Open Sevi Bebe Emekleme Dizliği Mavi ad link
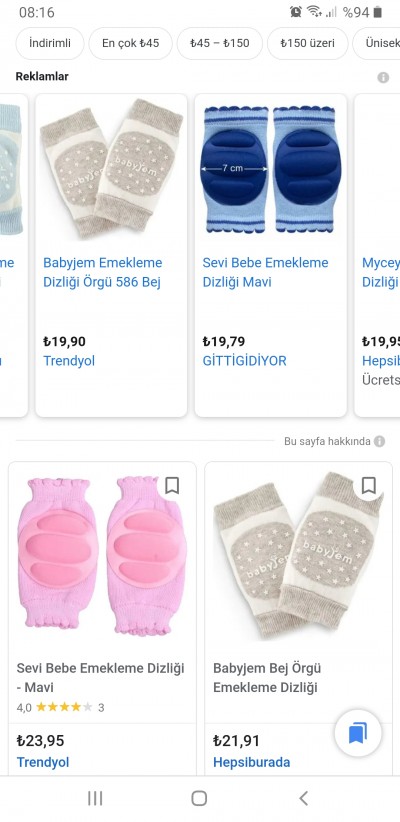400x822 pixels. tap(265, 273)
